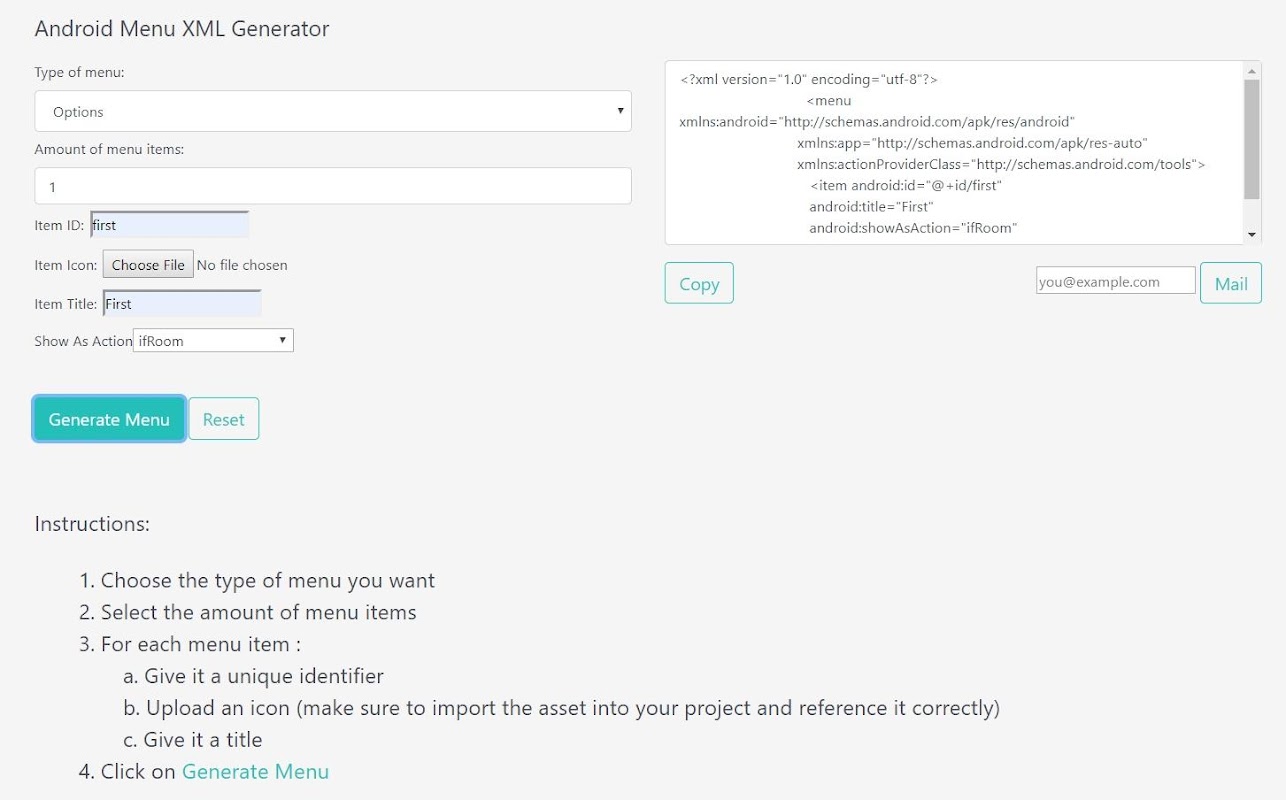Click 'For each menu item :' text

click(x=201, y=644)
